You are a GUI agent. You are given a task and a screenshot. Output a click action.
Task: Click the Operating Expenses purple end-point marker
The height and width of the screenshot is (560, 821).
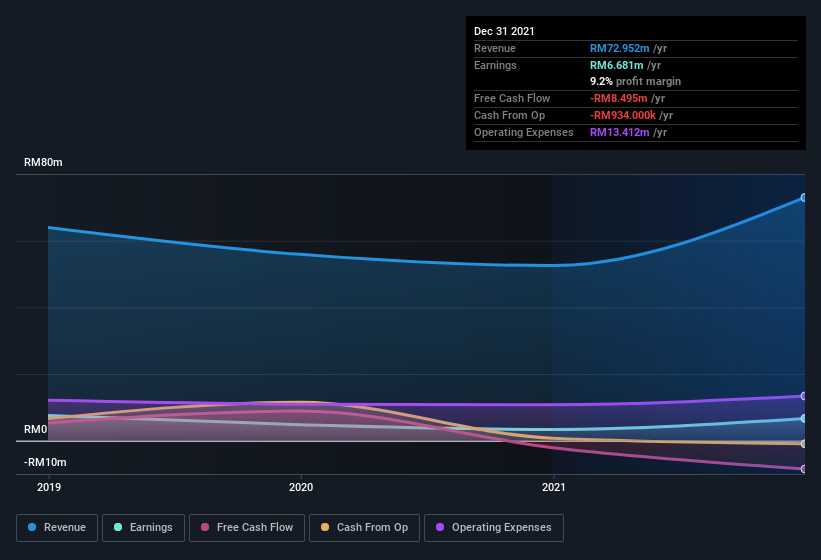[803, 396]
